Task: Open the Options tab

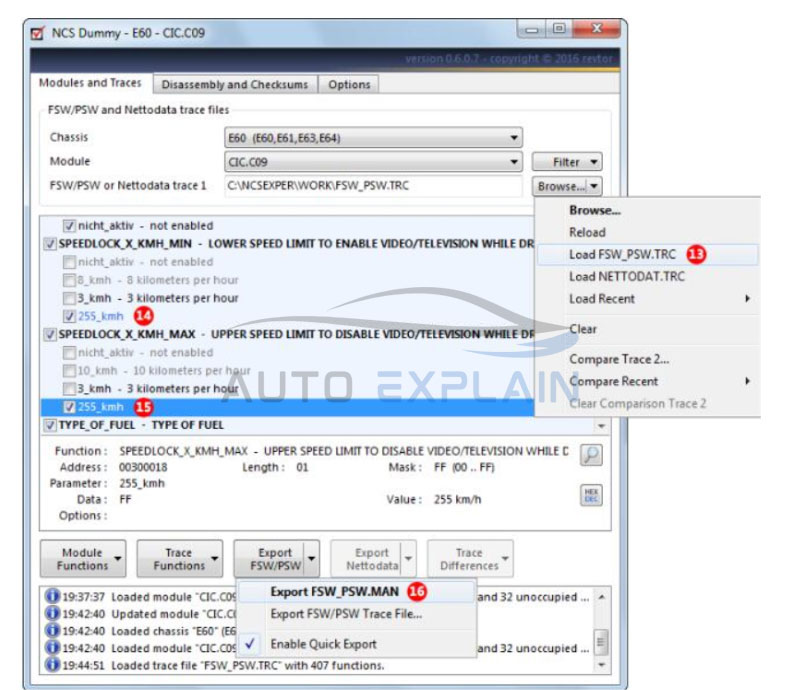Action: pyautogui.click(x=349, y=85)
